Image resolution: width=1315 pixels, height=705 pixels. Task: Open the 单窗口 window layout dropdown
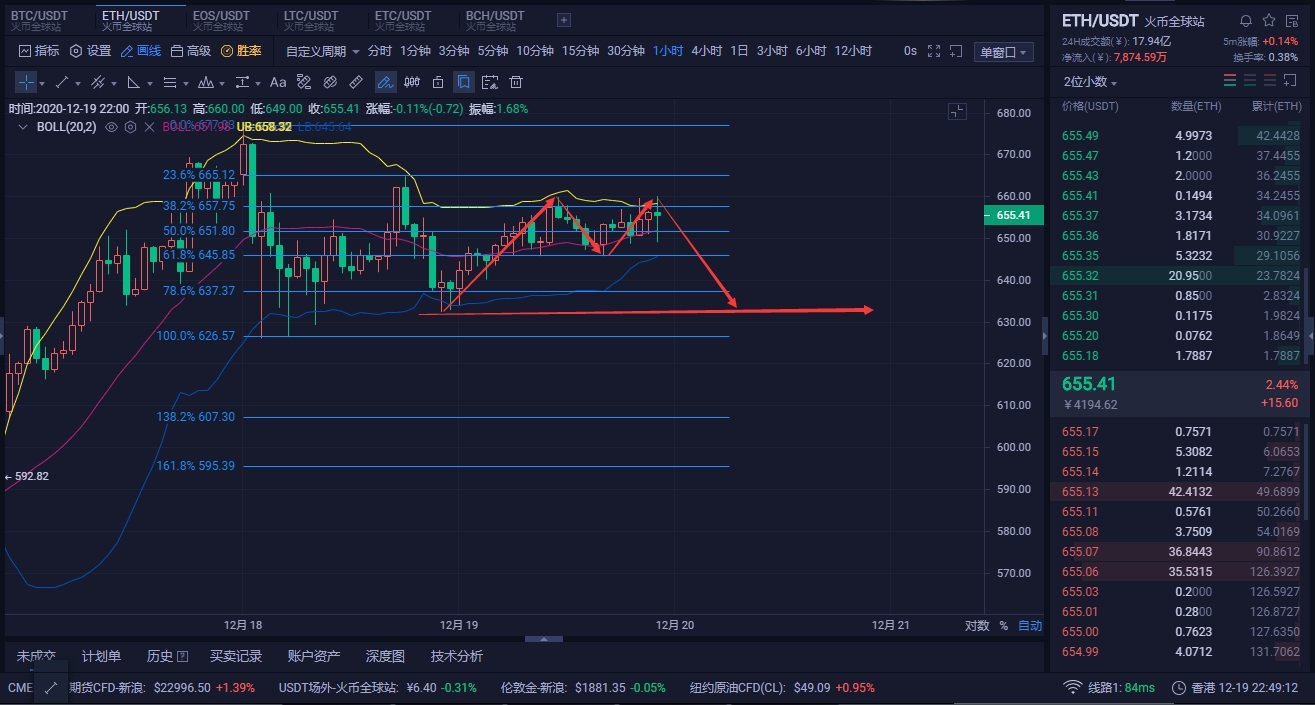coord(1003,52)
